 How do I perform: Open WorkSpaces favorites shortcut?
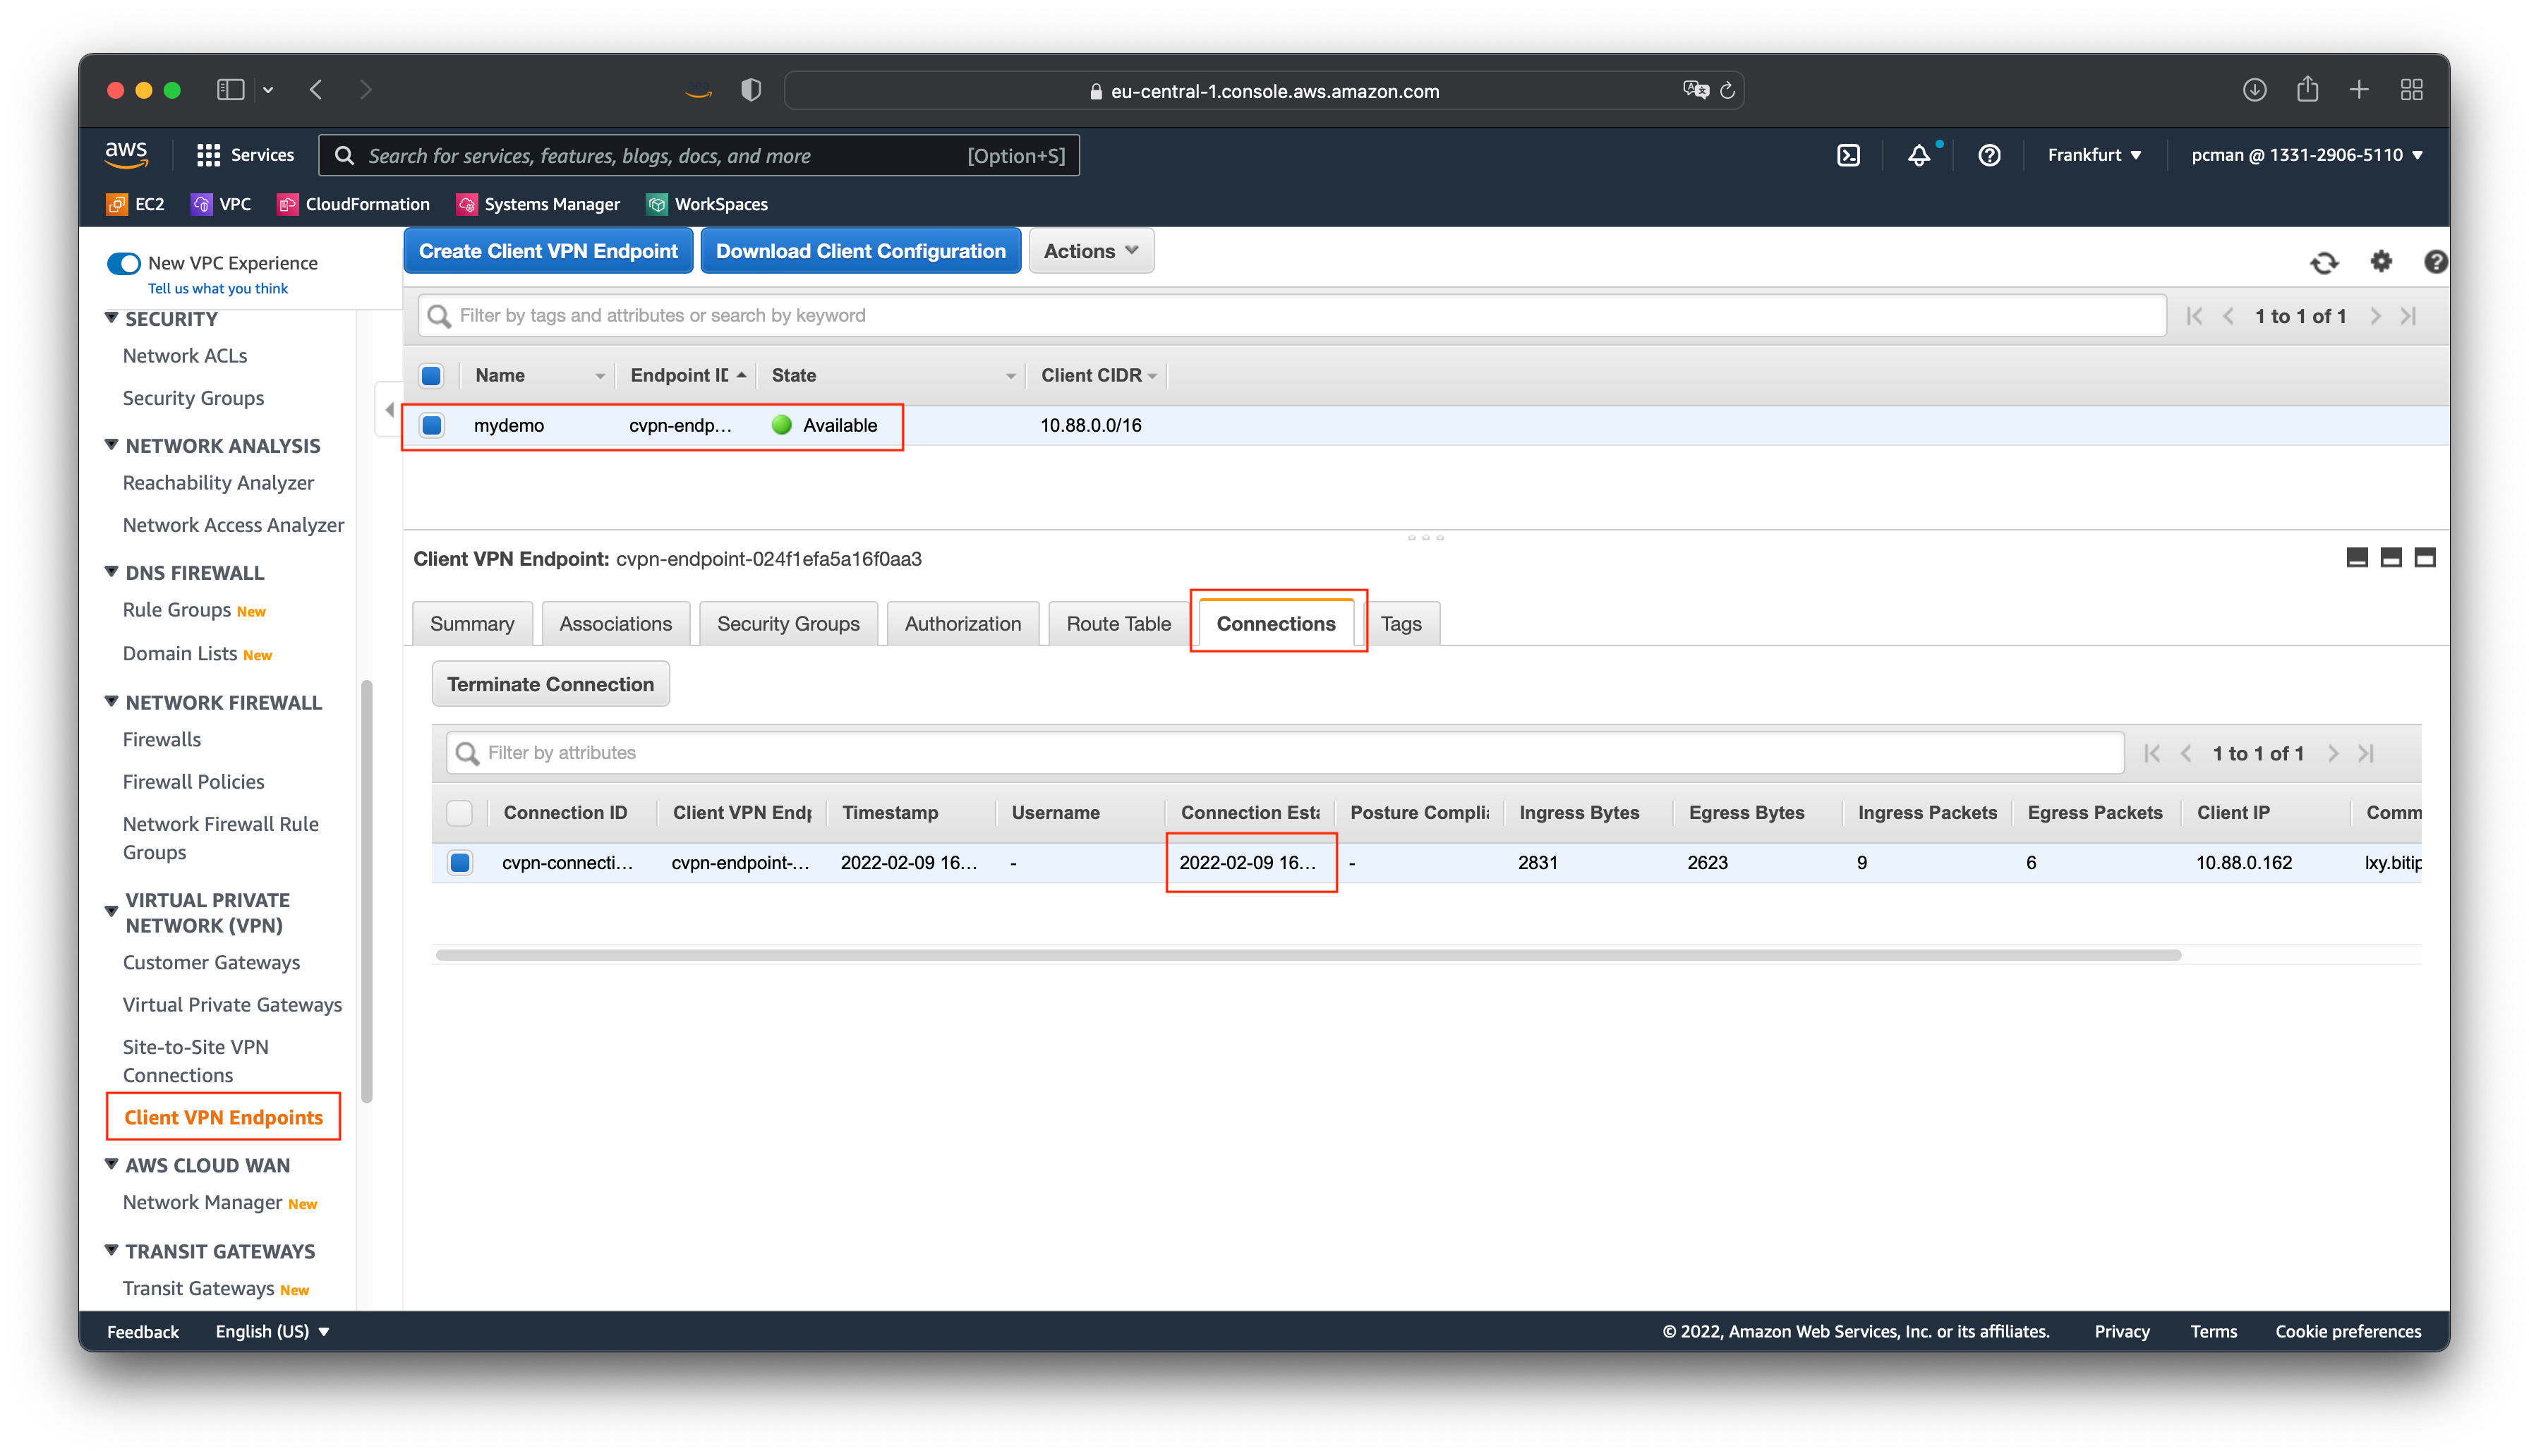[707, 204]
